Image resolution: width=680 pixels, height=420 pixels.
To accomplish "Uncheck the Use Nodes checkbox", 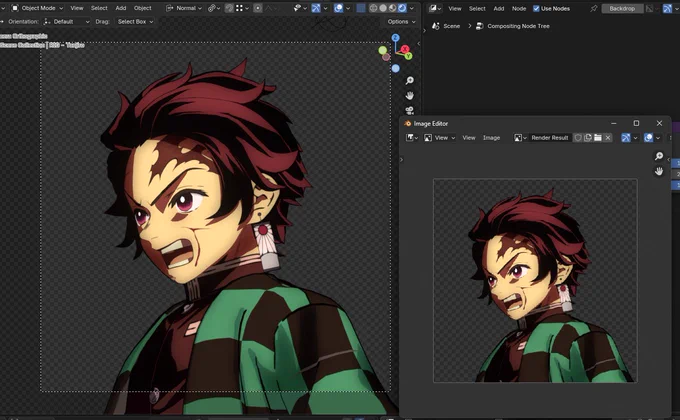I will tap(536, 8).
